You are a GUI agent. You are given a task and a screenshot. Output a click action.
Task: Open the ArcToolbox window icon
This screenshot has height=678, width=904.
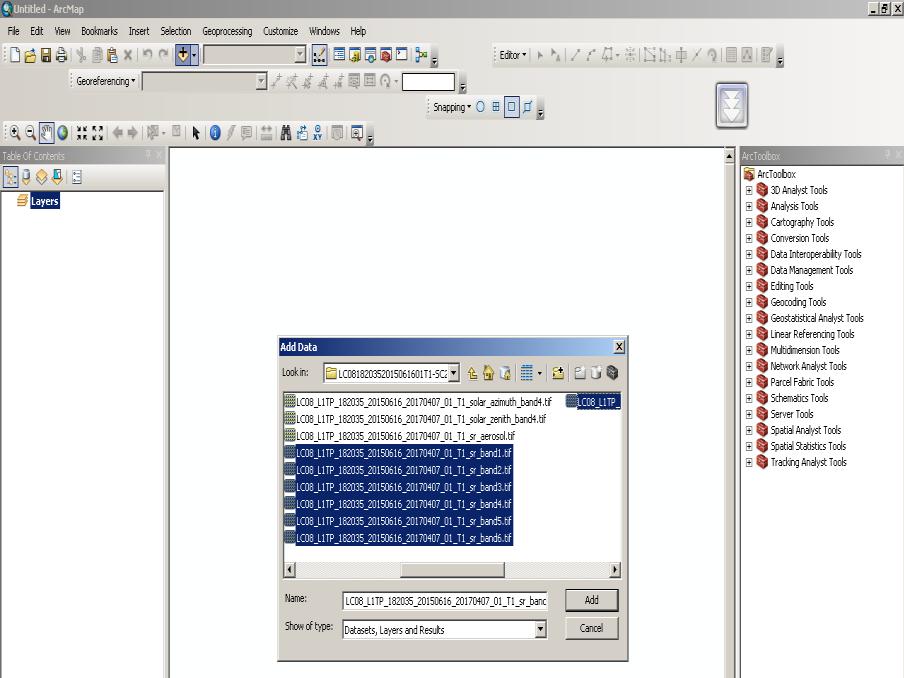click(386, 55)
